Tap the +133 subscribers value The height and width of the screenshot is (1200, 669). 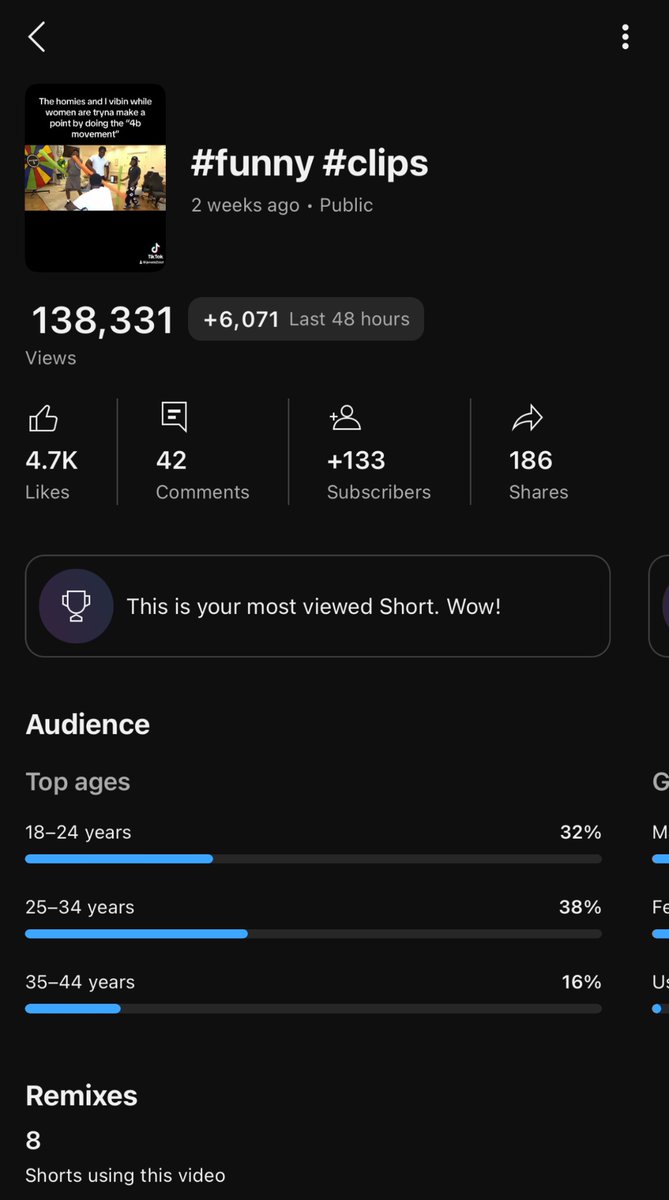356,460
